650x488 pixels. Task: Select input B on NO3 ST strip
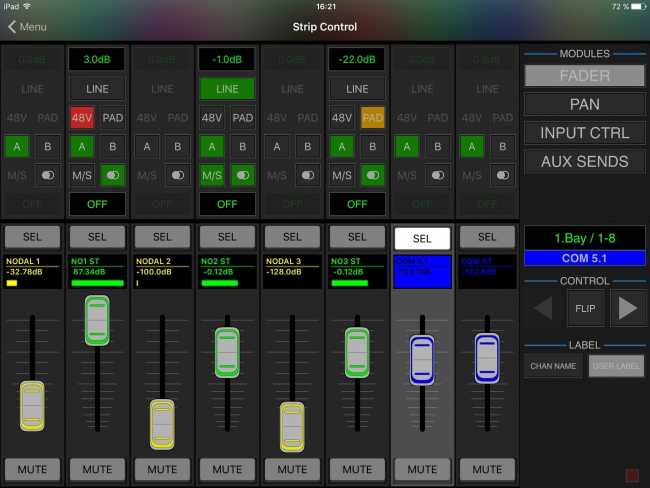click(x=373, y=146)
